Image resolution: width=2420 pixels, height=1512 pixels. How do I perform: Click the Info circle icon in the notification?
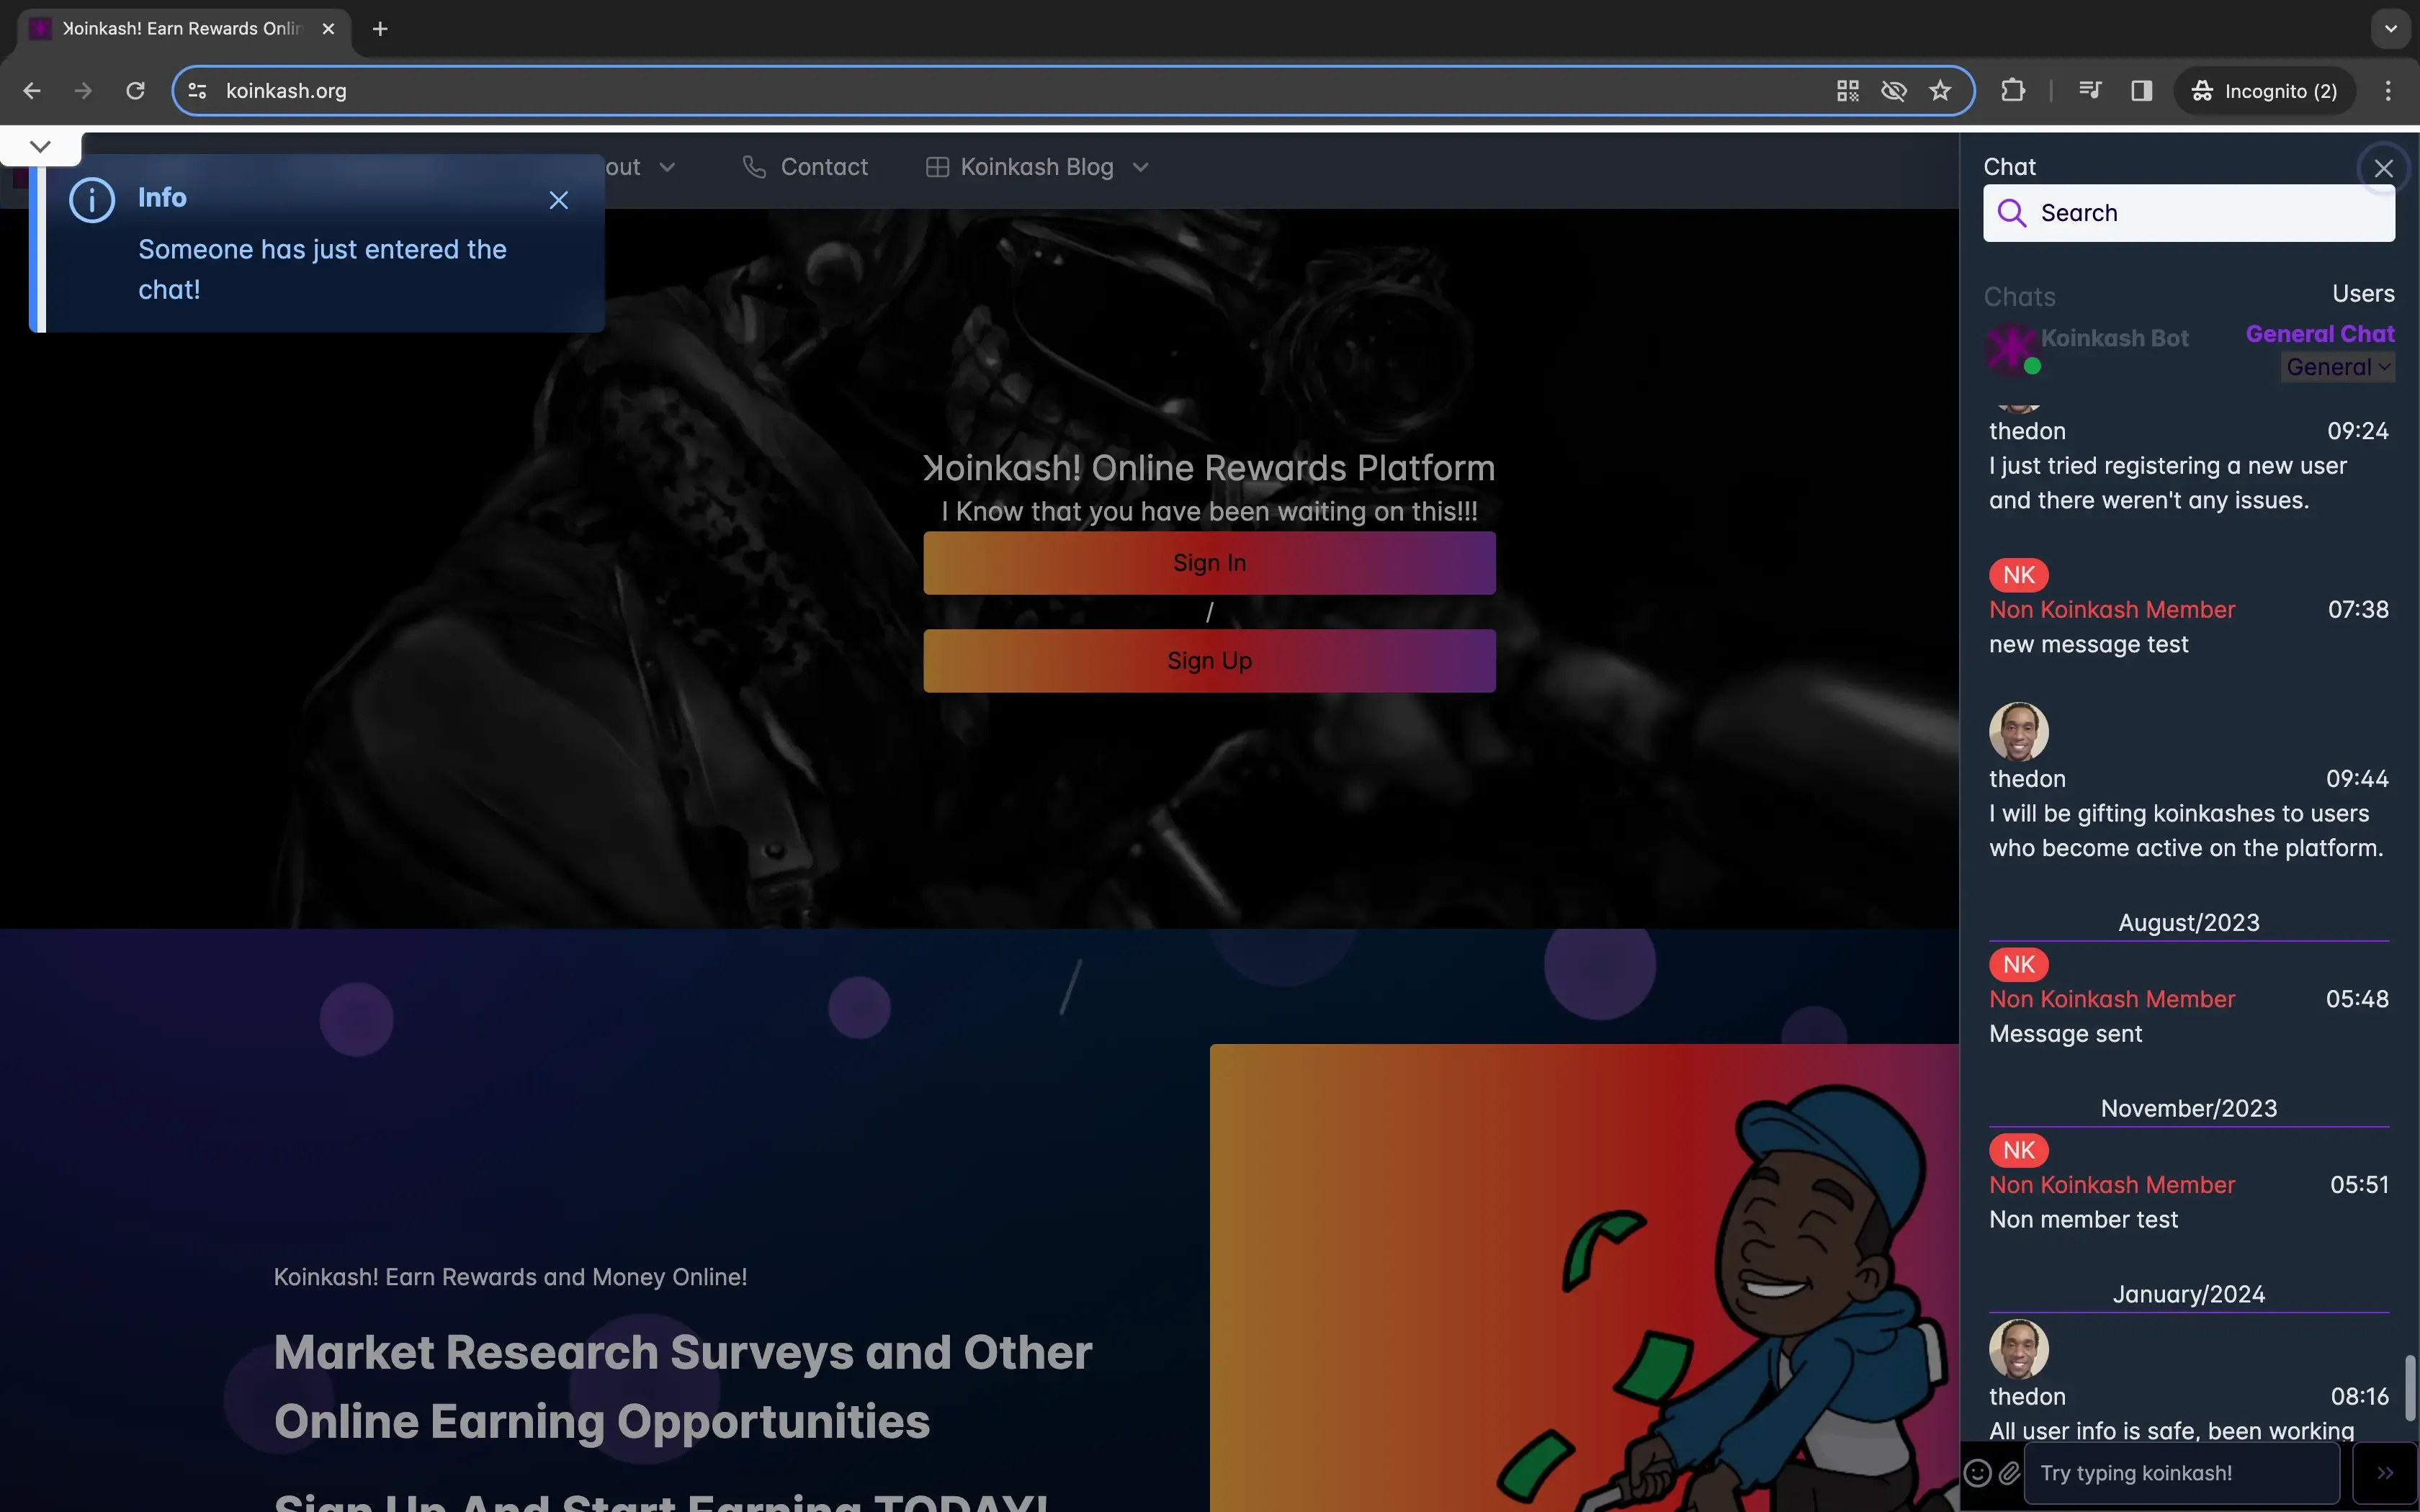pos(92,201)
